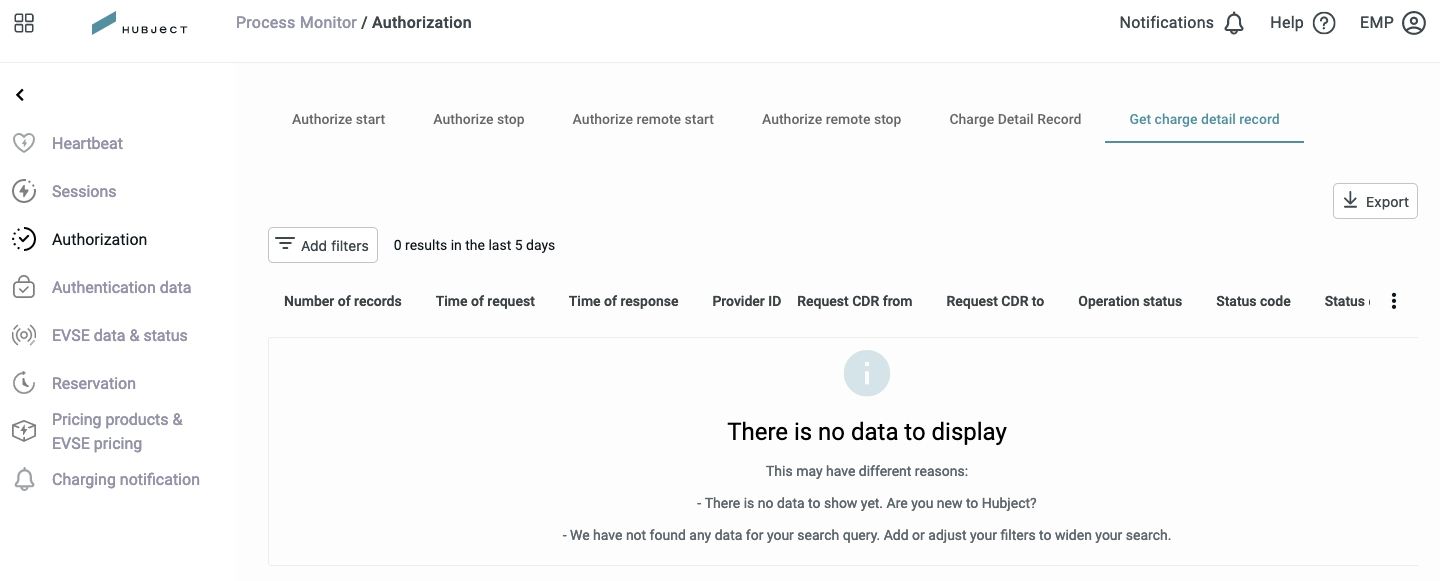The height and width of the screenshot is (581, 1440).
Task: Switch to Authorize remote stop tab
Action: [x=831, y=119]
